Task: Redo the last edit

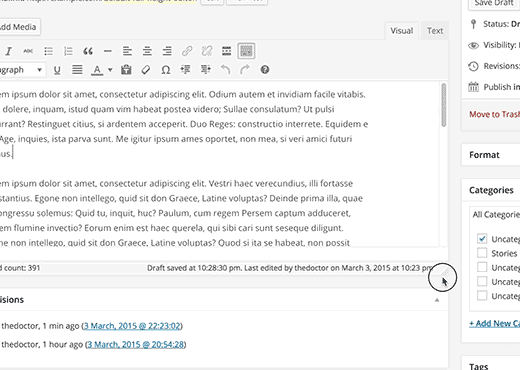Action: [x=245, y=70]
